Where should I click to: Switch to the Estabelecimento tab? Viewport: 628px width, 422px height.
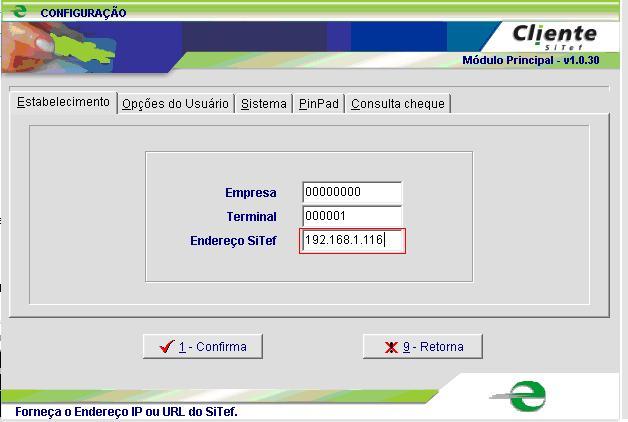coord(63,103)
